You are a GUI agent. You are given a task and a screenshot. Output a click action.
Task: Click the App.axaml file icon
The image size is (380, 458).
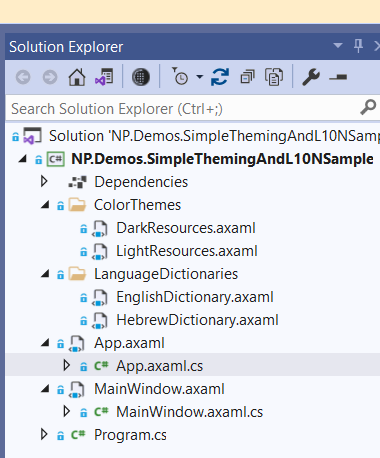[77, 344]
